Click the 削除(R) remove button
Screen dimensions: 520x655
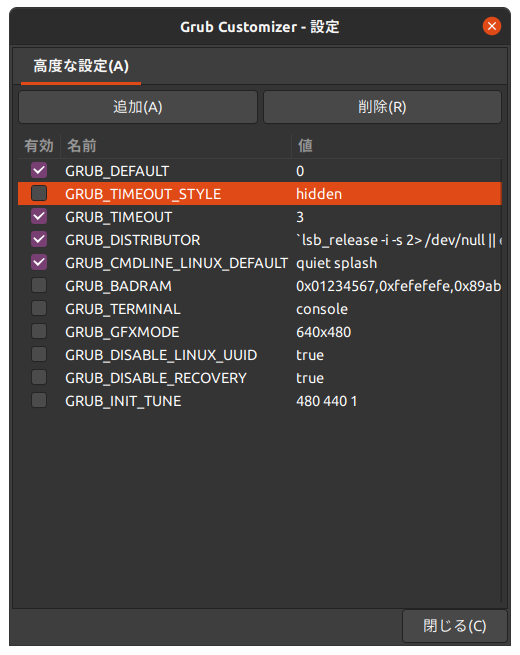382,107
